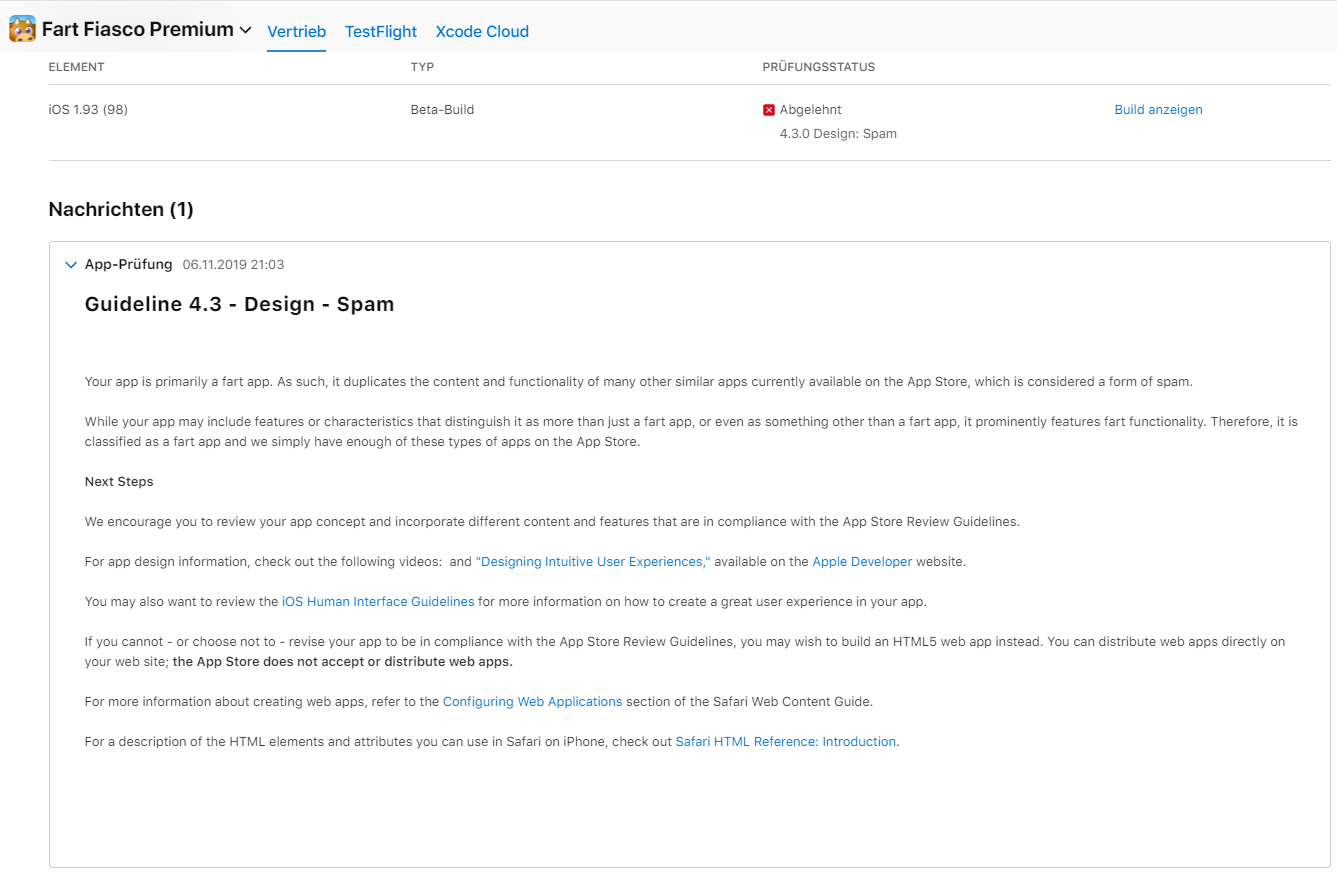Image resolution: width=1337 pixels, height=874 pixels.
Task: Open the Configuring Web Applications link
Action: point(533,702)
